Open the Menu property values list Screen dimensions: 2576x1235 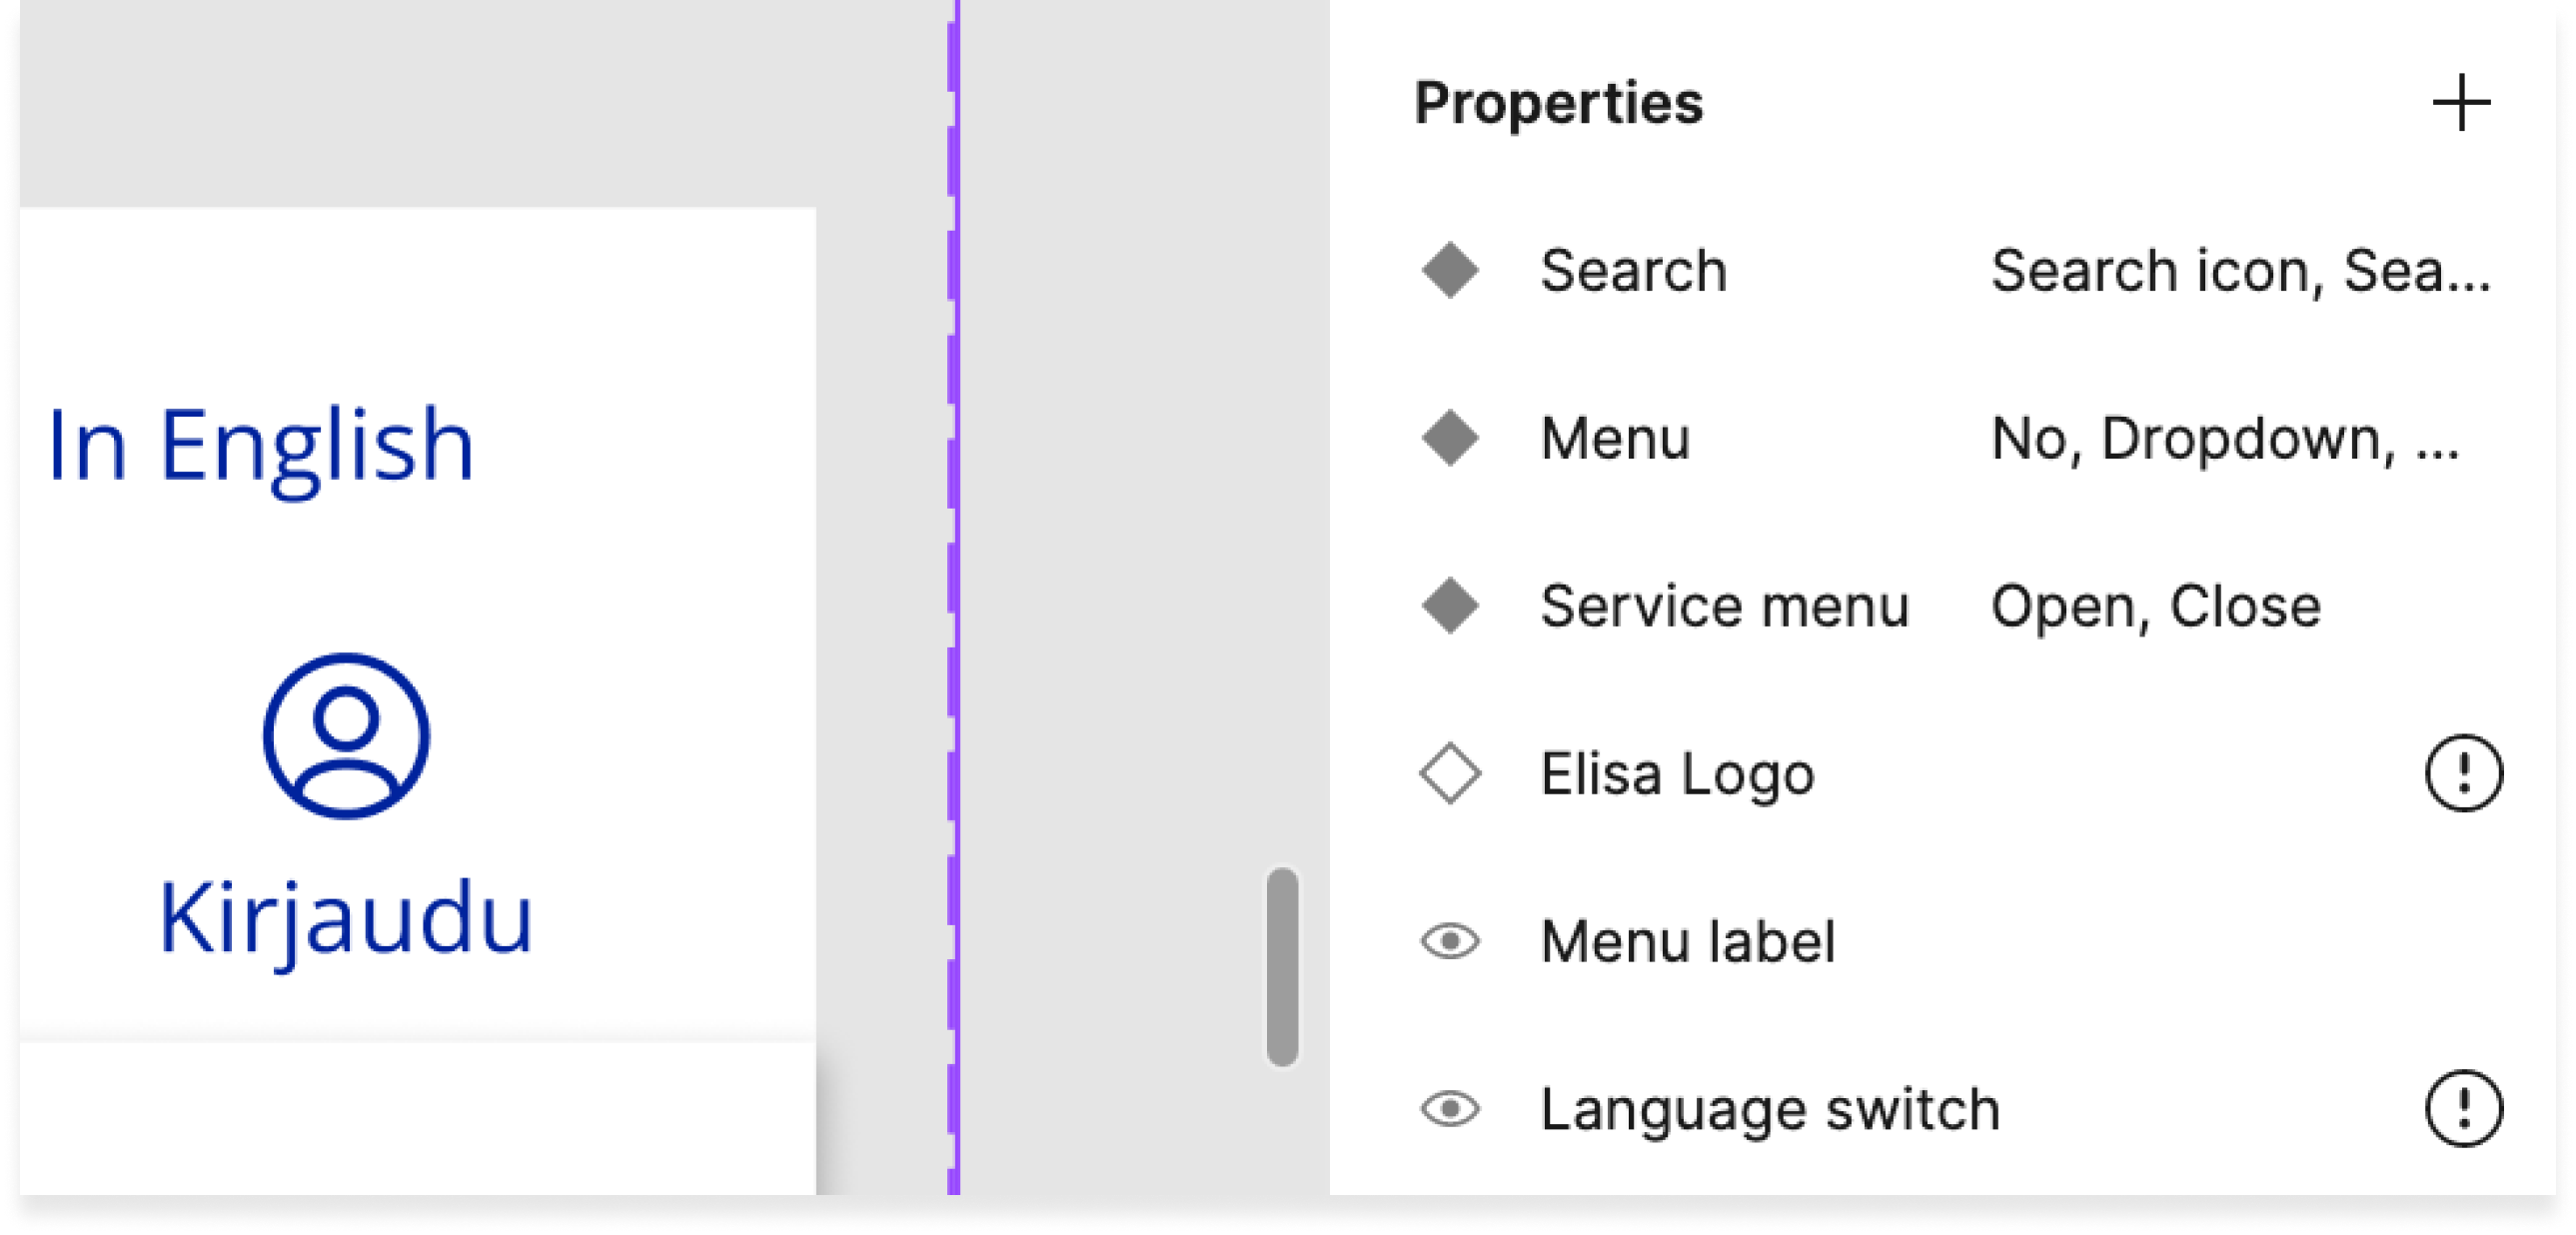pos(2225,438)
